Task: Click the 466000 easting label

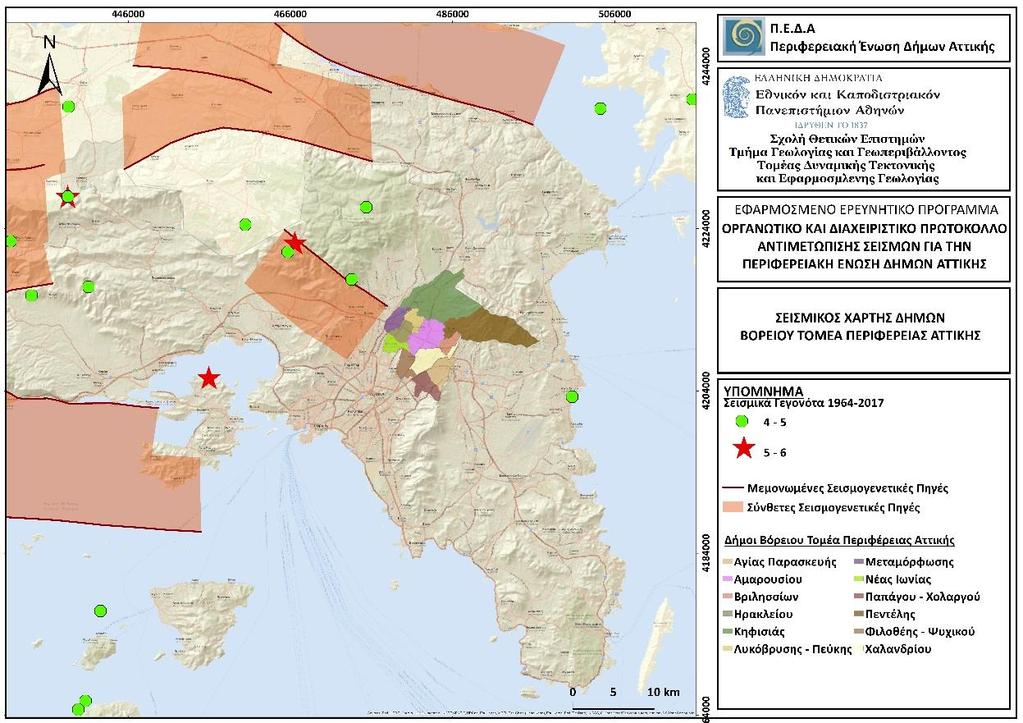Action: pyautogui.click(x=290, y=14)
